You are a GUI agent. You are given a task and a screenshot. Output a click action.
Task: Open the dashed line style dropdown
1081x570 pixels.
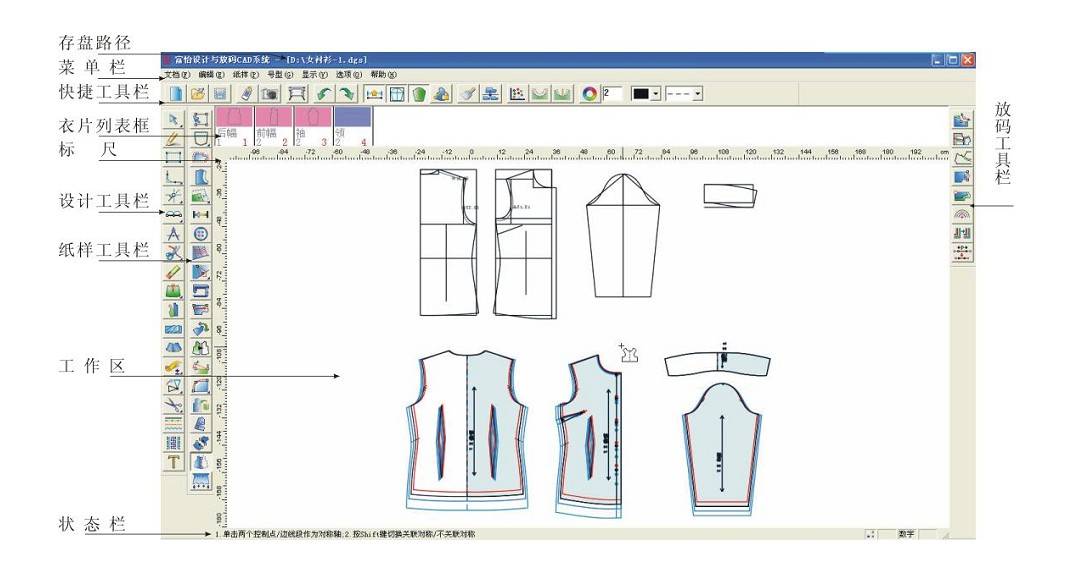(x=698, y=93)
